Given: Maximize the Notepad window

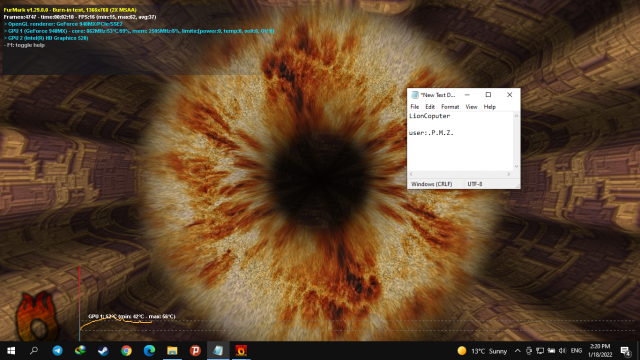Looking at the screenshot, I should coord(488,95).
